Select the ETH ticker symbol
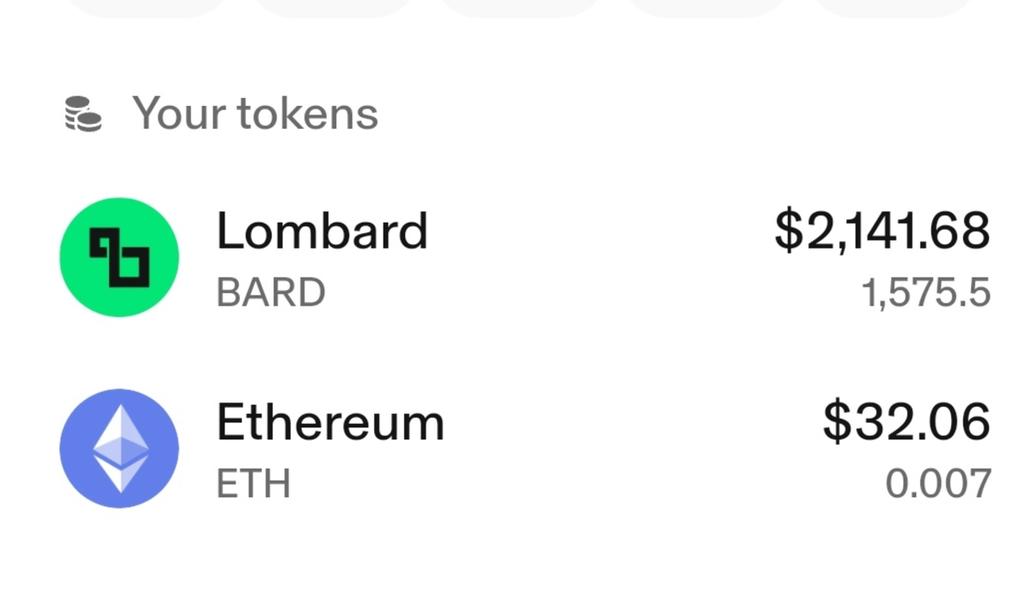This screenshot has height=589, width=1032. pos(253,484)
